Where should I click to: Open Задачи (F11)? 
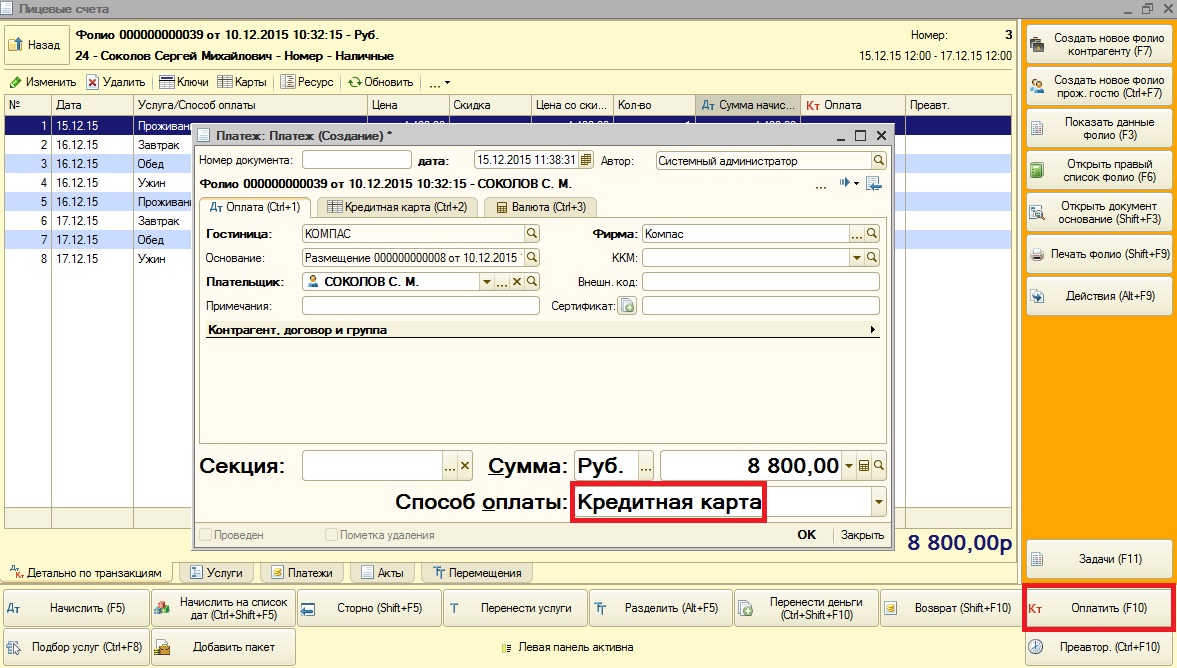click(x=1099, y=559)
